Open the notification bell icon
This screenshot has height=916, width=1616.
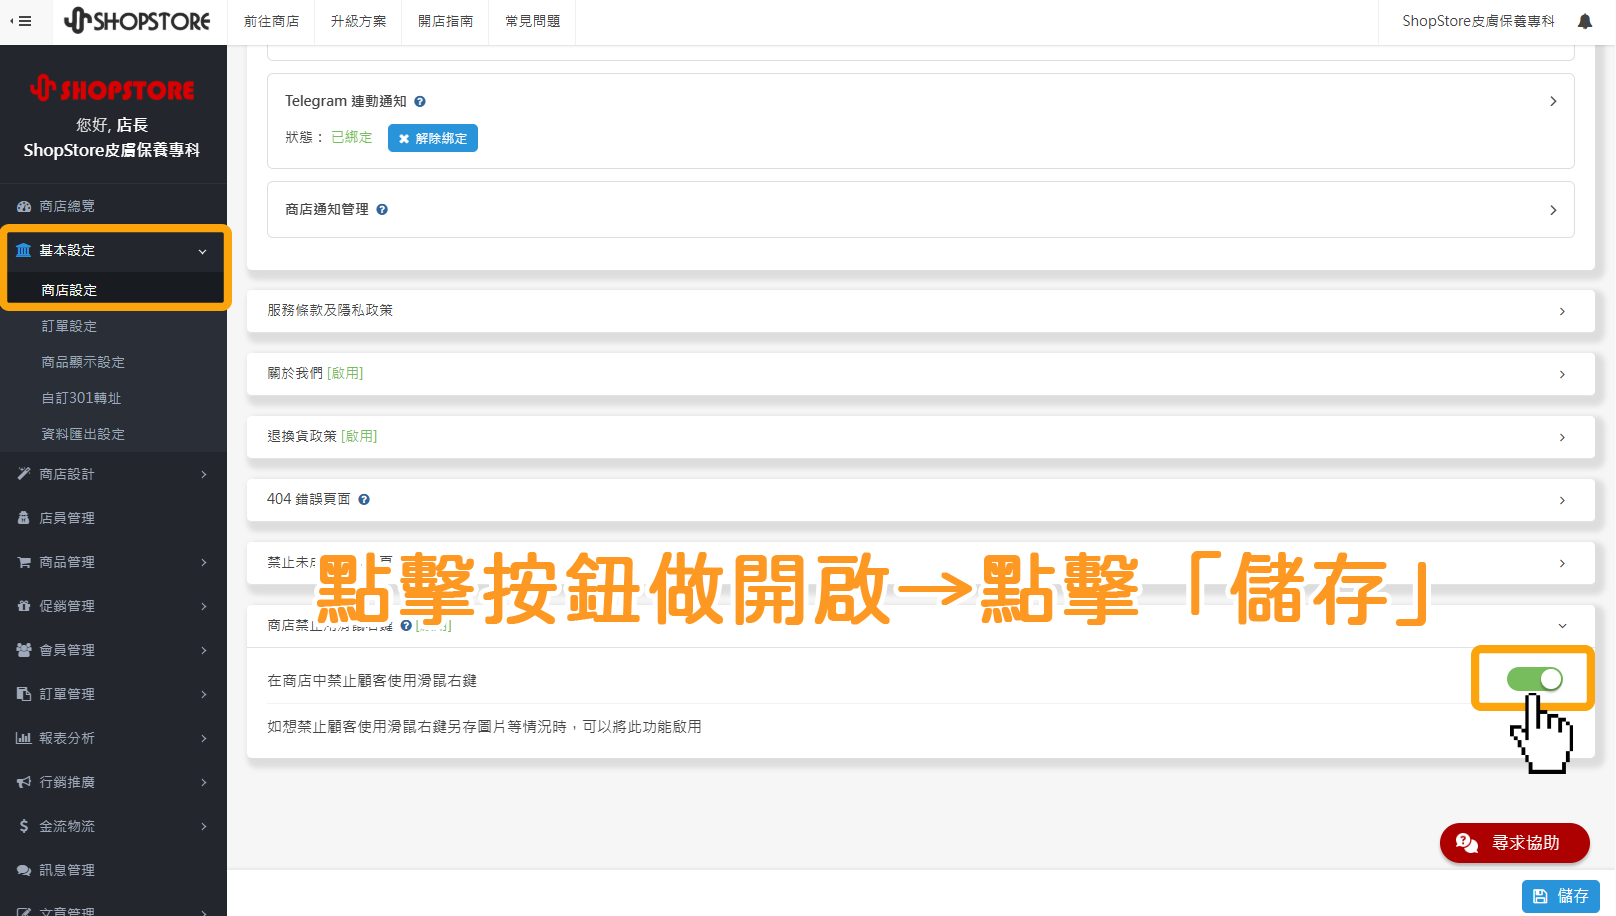tap(1584, 20)
